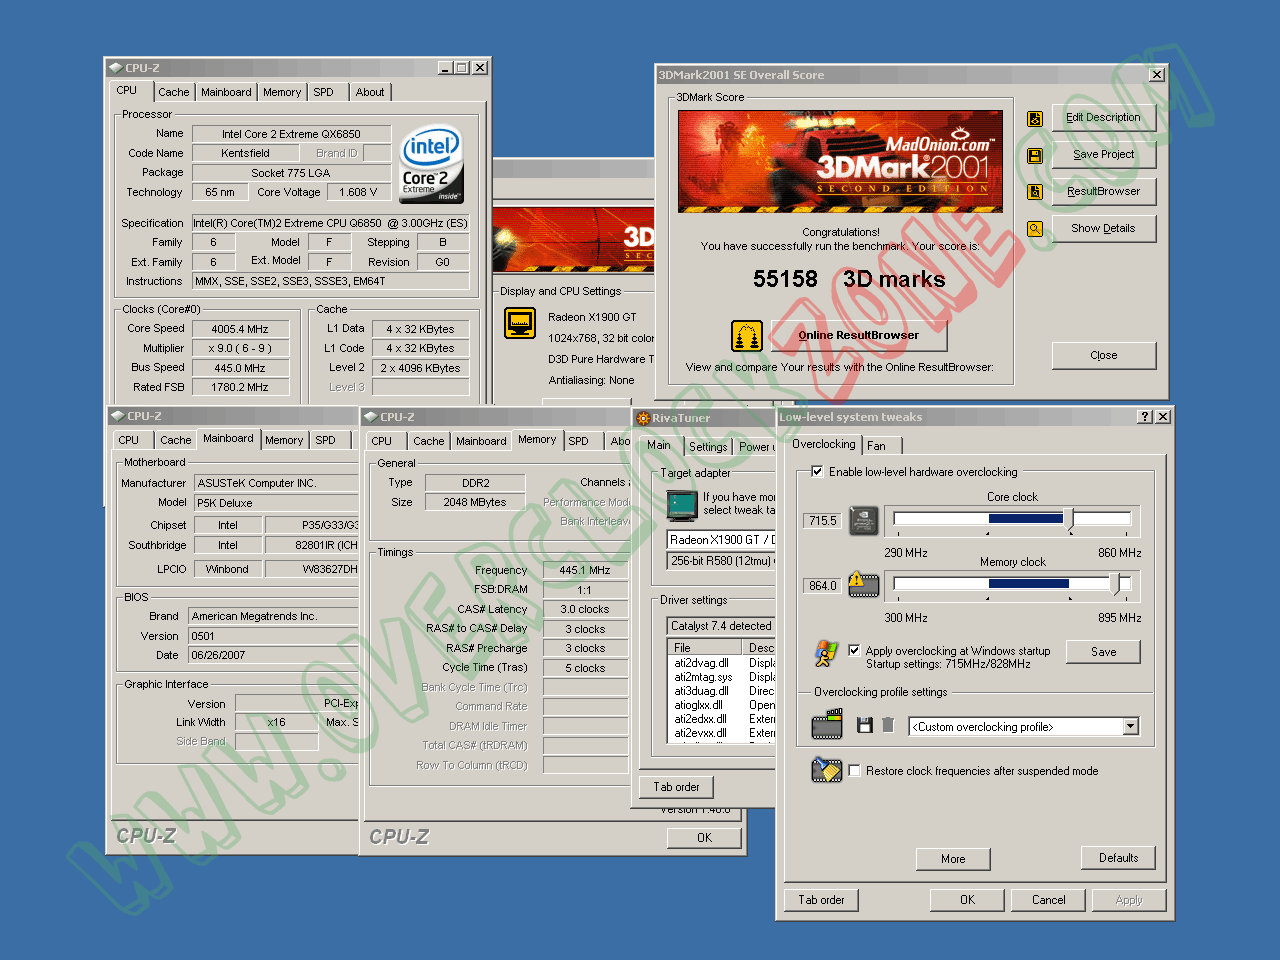Click the Edit Description button
This screenshot has height=960, width=1280.
[1104, 118]
